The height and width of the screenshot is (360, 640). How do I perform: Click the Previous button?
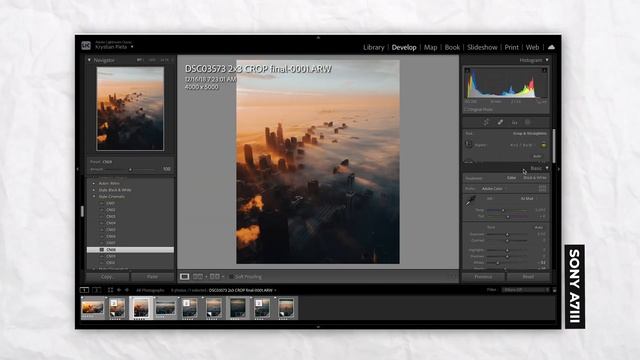pos(483,277)
